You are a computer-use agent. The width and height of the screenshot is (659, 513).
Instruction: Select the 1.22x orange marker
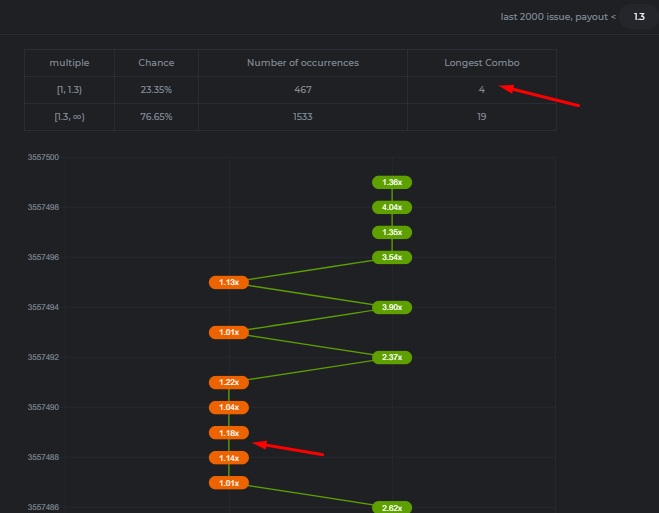[x=229, y=383]
